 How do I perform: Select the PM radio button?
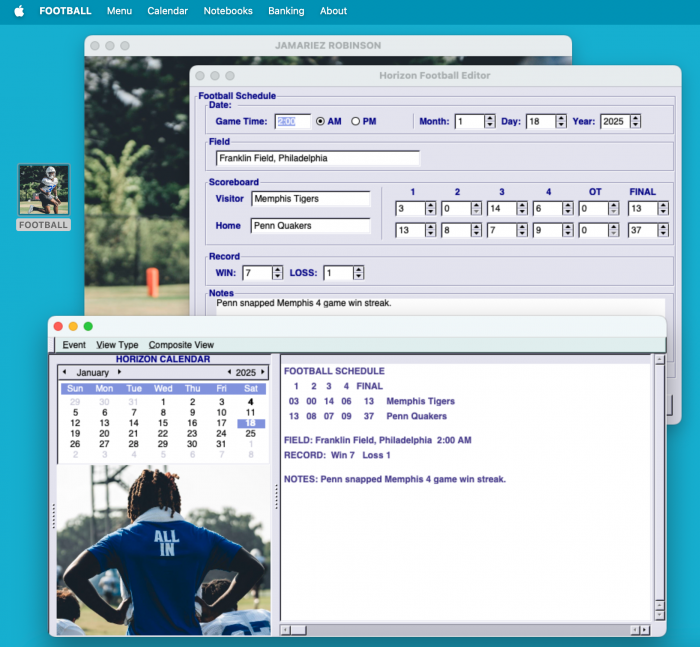[356, 122]
